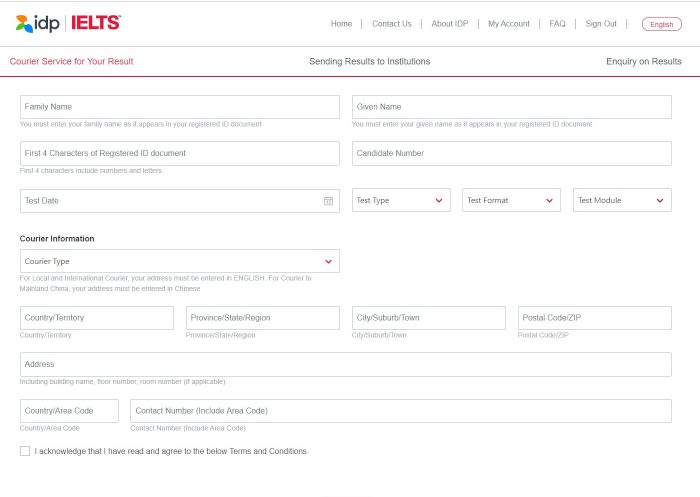Image resolution: width=700 pixels, height=497 pixels.
Task: Focus the Candidate Number field
Action: pos(512,154)
